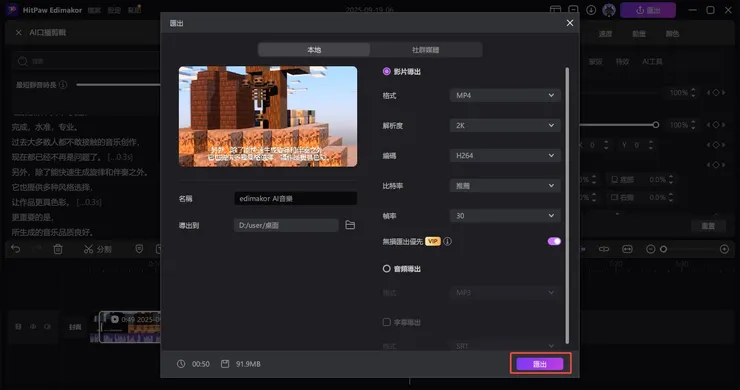The image size is (740, 390).
Task: Open folder browser for export path
Action: (x=350, y=225)
